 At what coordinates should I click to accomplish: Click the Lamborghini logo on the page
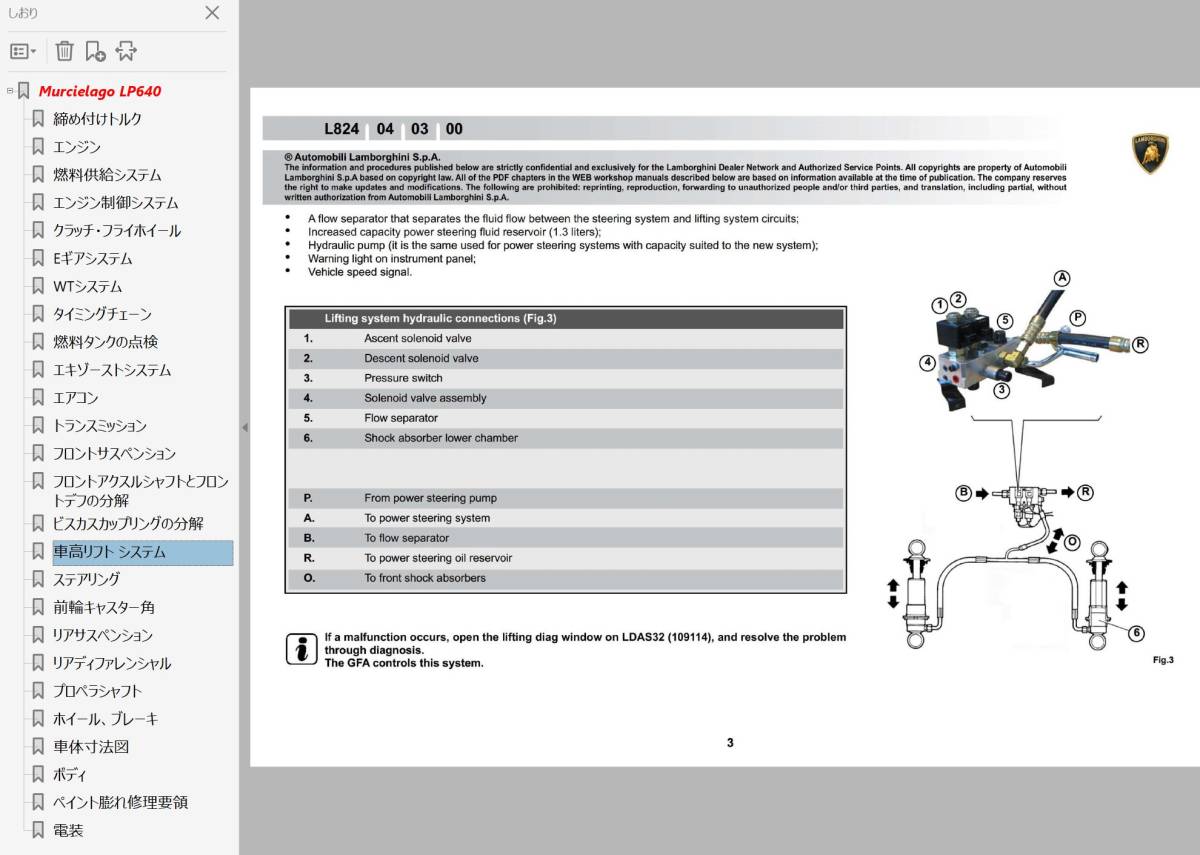(x=1150, y=153)
